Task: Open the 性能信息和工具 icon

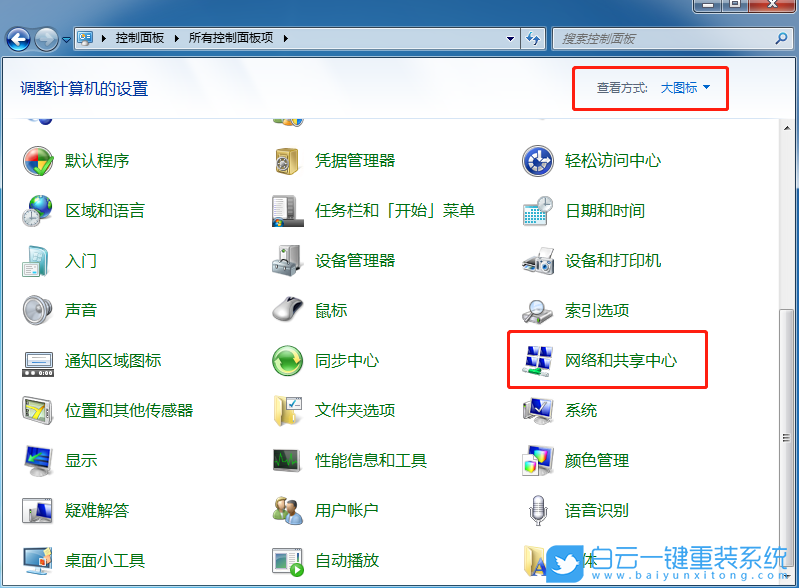Action: 287,461
